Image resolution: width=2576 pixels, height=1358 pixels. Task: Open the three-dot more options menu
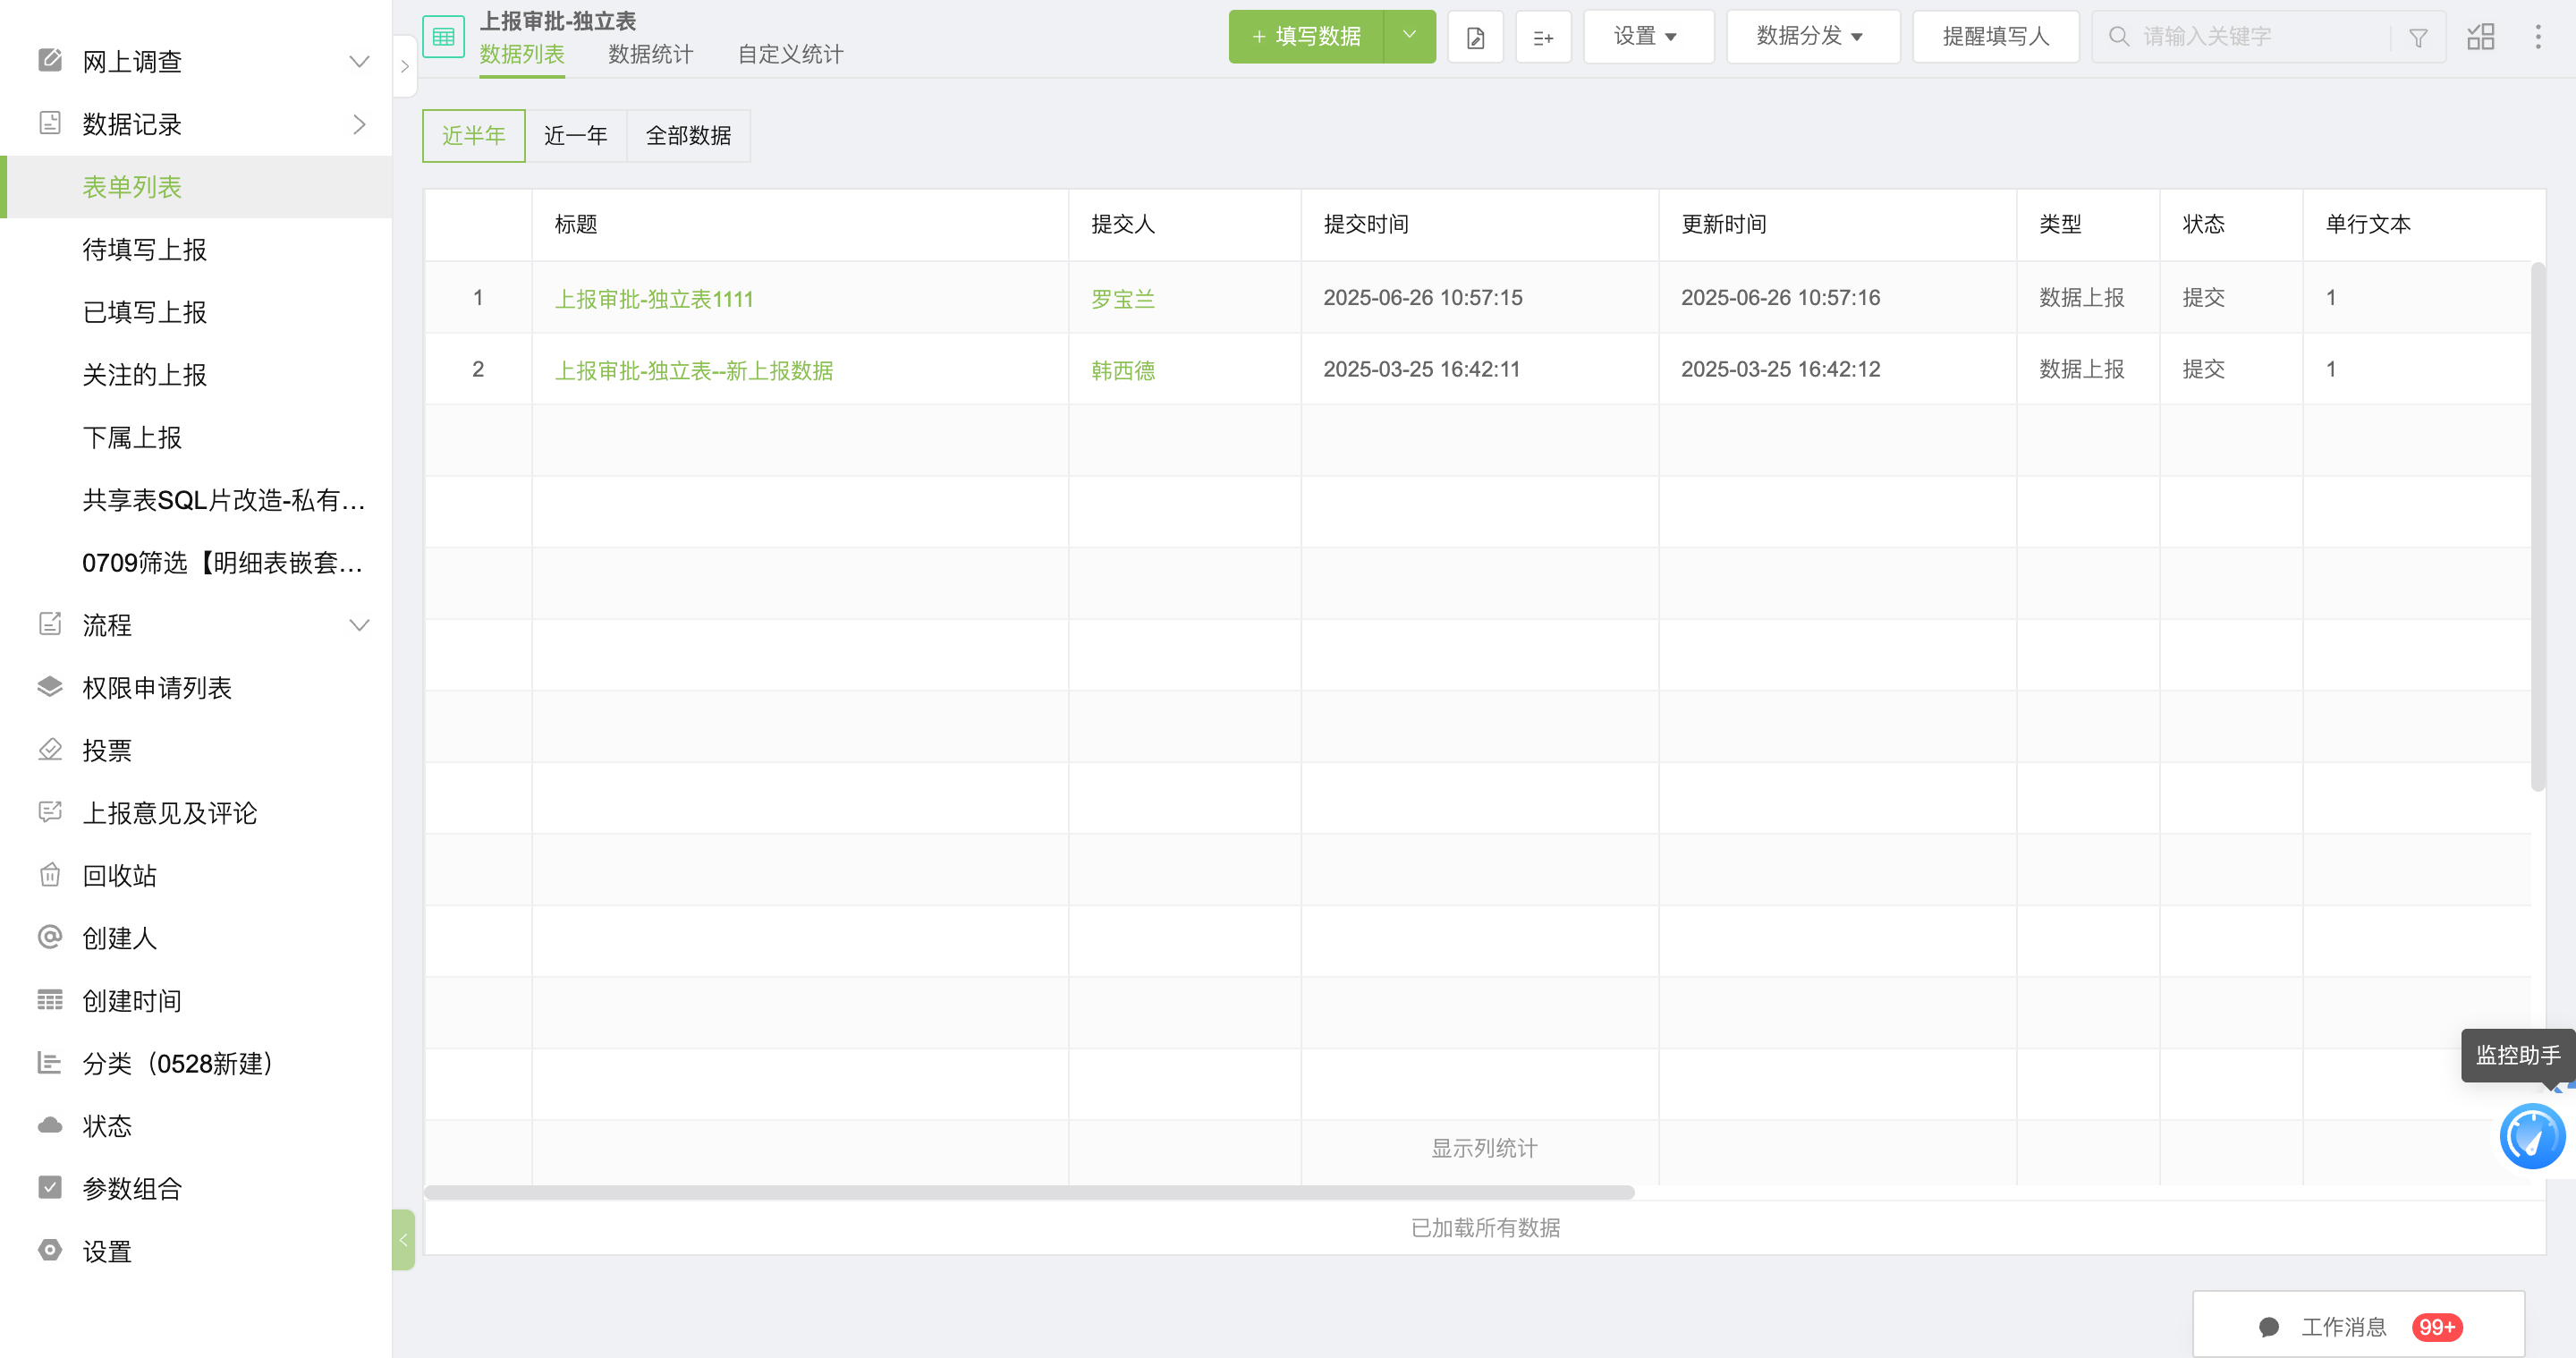point(2538,37)
